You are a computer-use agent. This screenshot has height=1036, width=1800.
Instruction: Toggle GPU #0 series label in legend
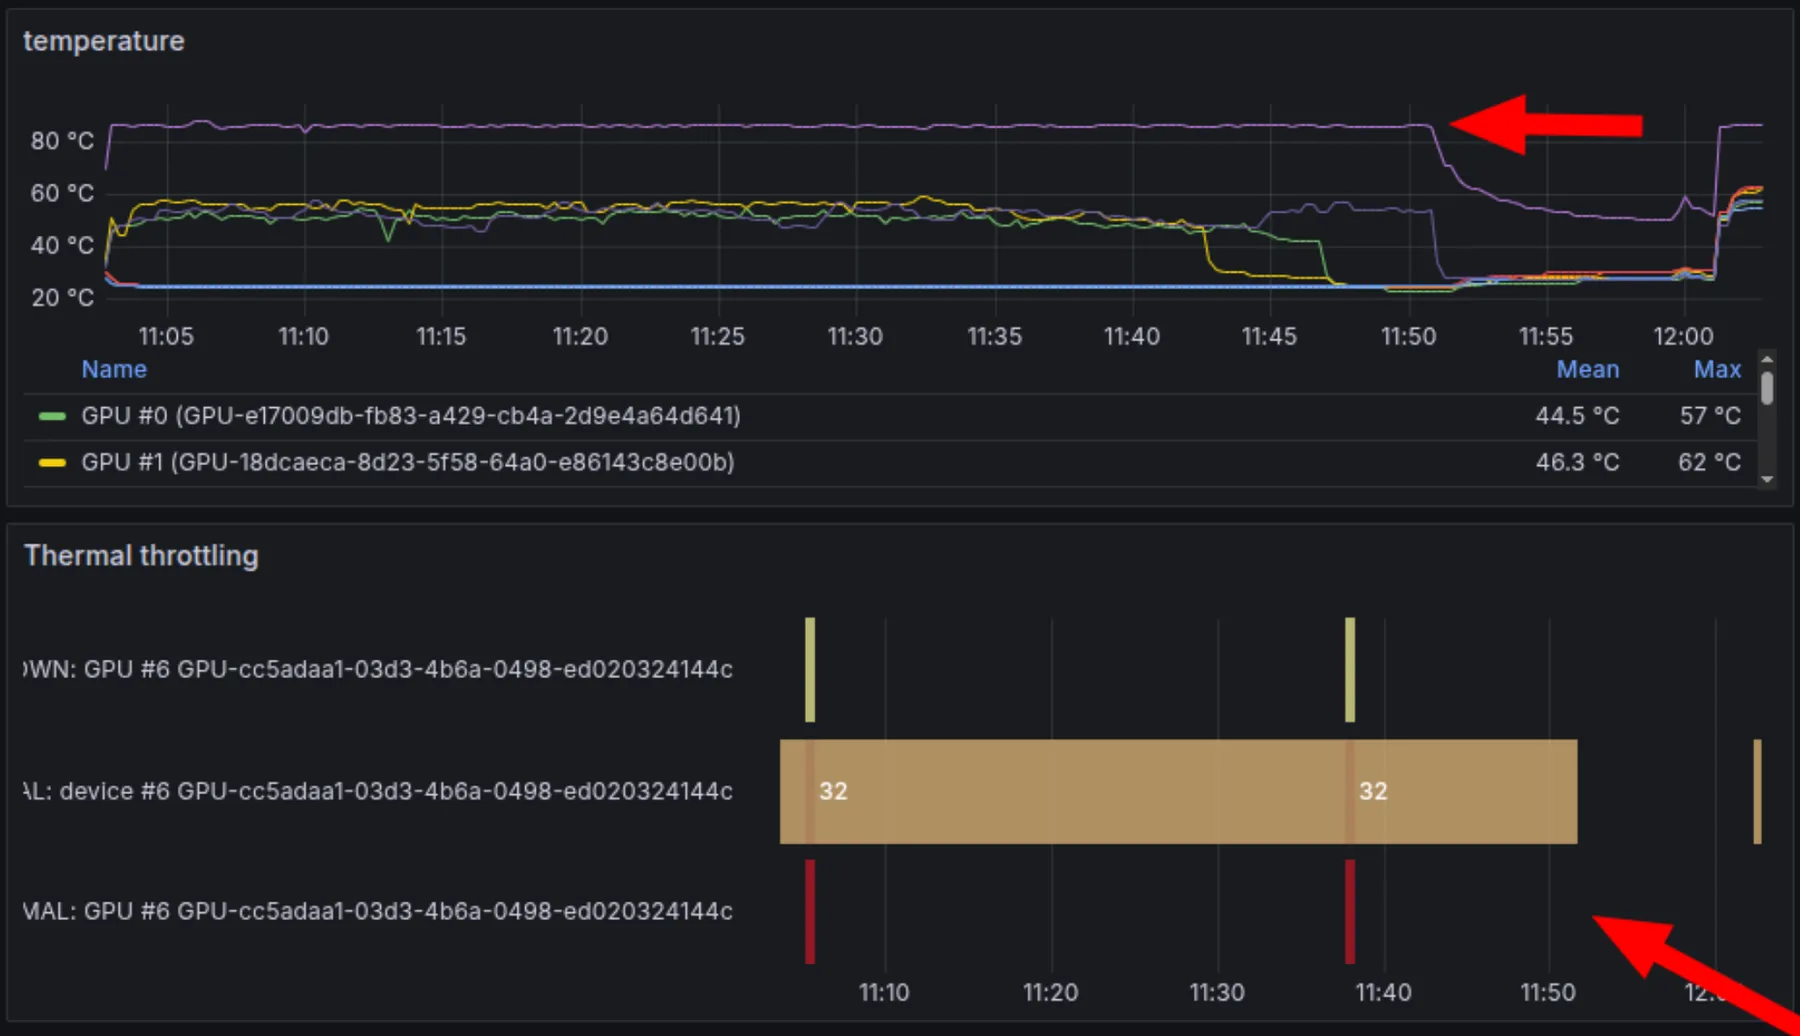point(410,416)
